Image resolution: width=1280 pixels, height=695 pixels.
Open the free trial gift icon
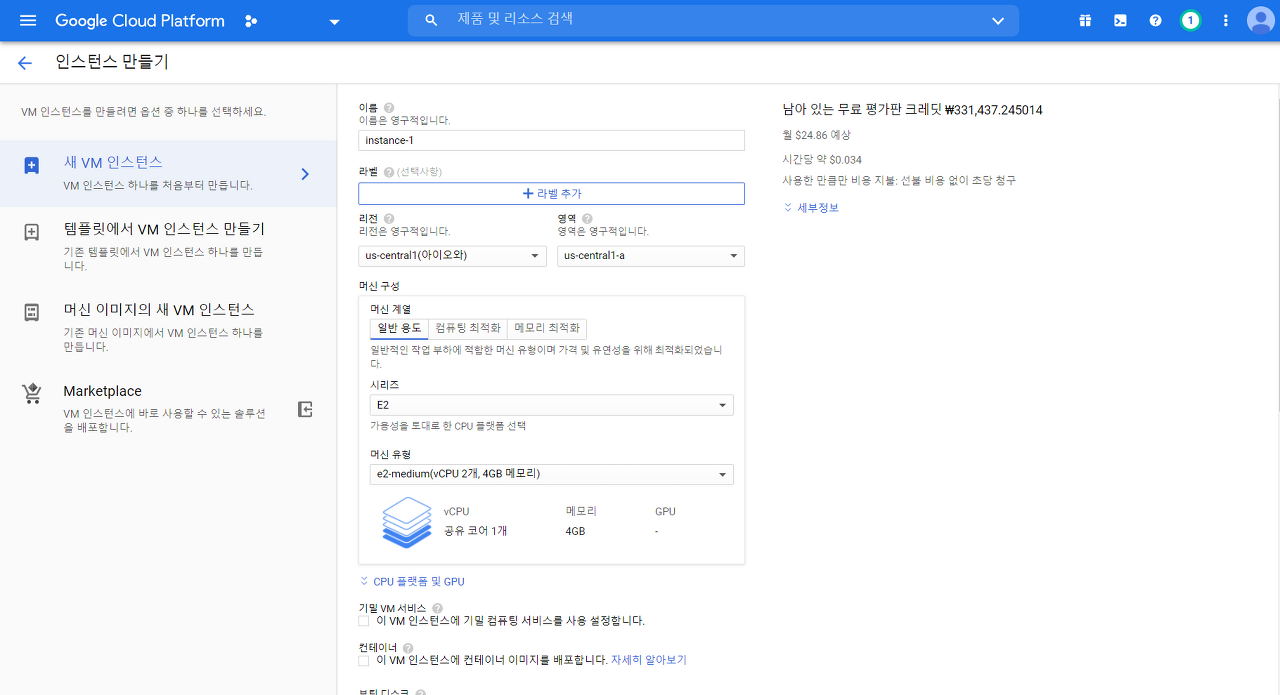click(x=1085, y=20)
